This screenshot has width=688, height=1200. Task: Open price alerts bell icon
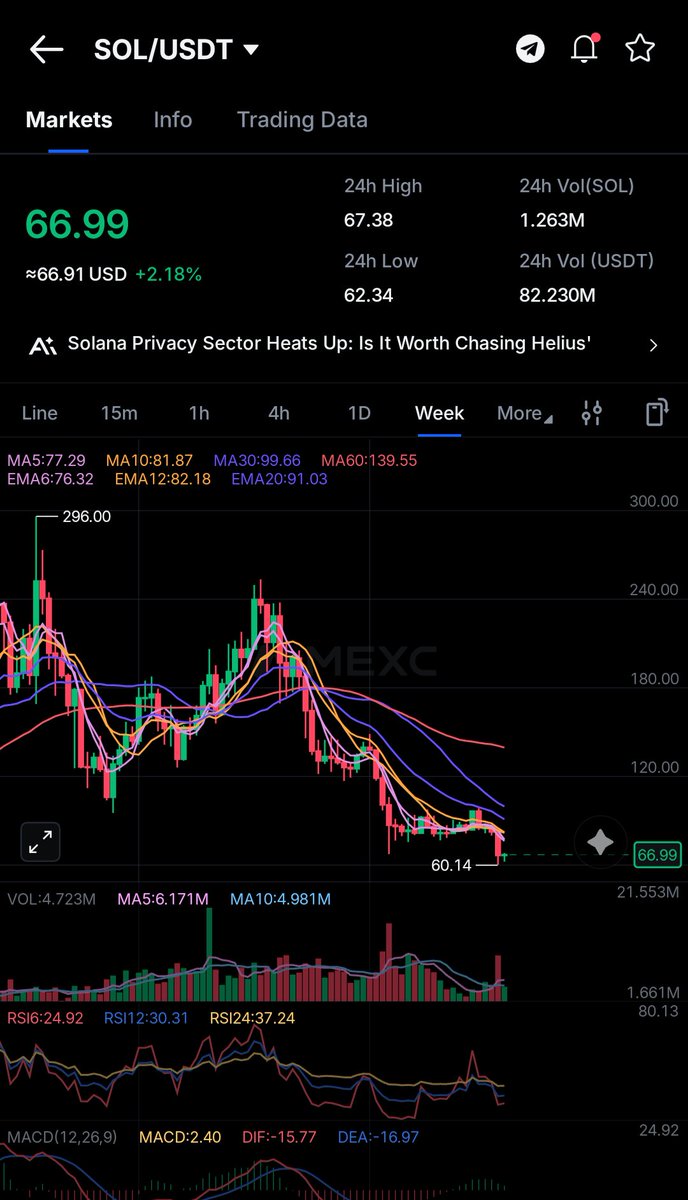pyautogui.click(x=584, y=49)
